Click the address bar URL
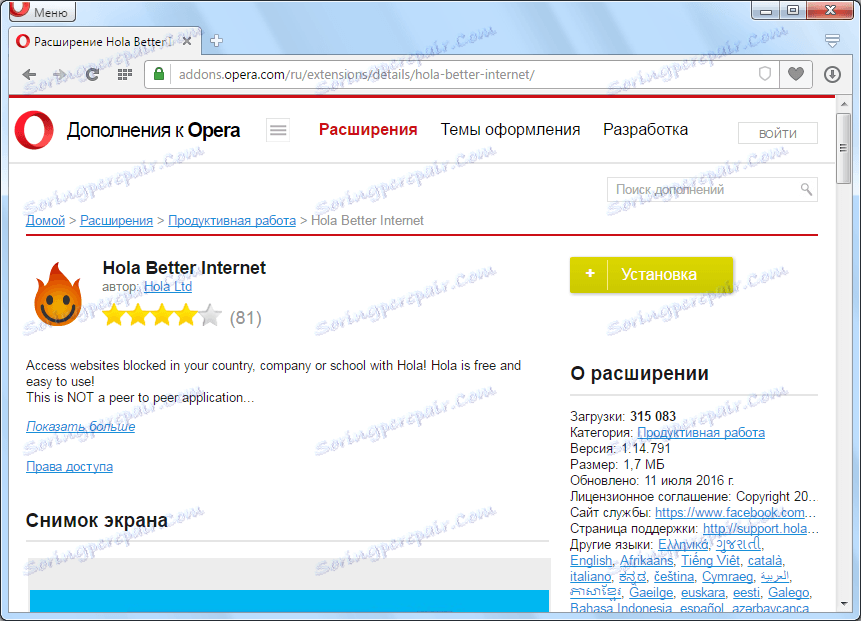 coord(357,74)
